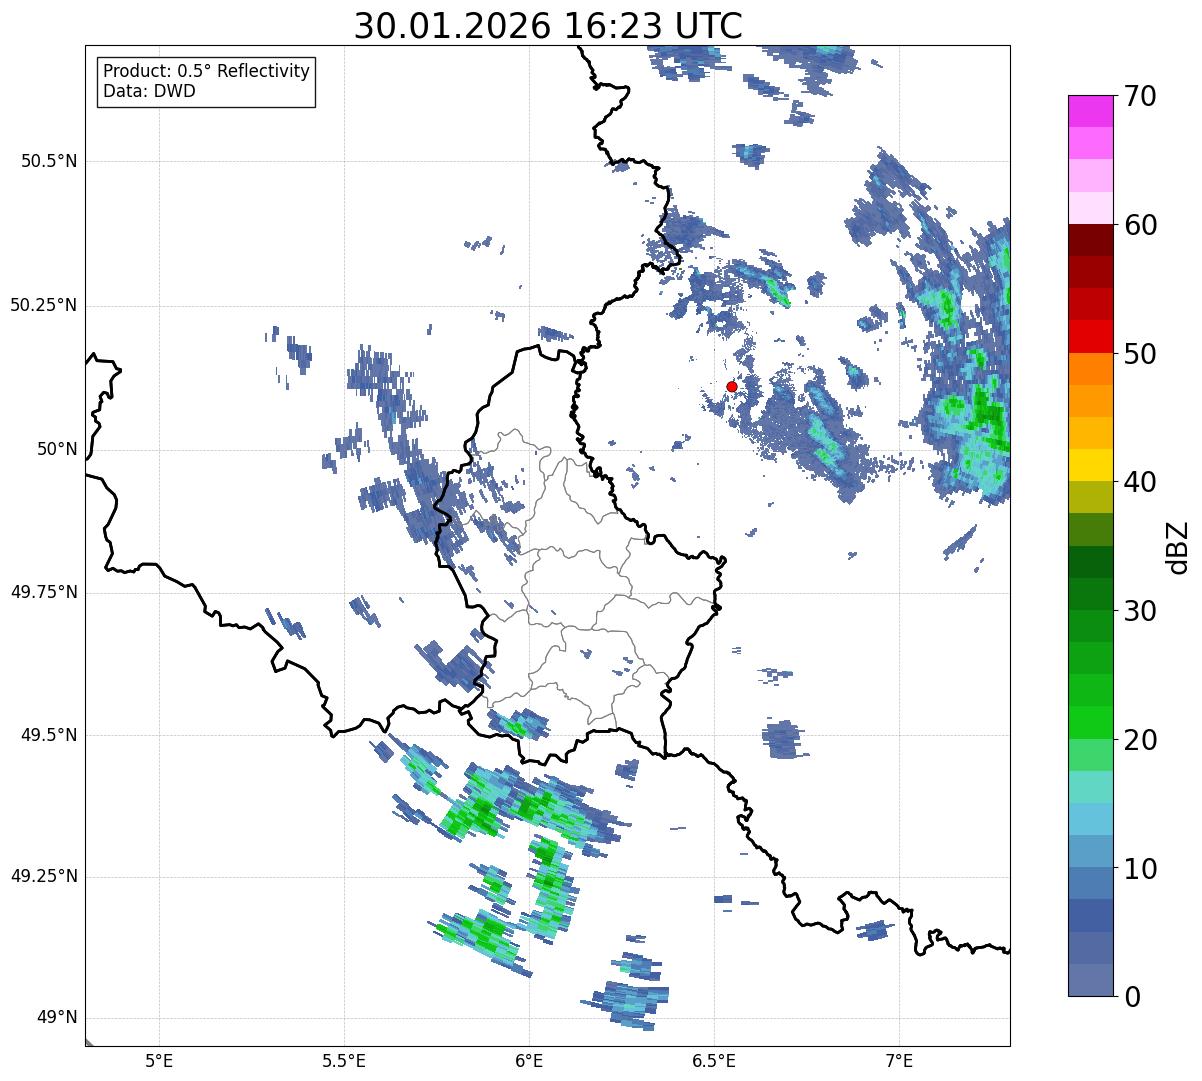Click the '50°N' latitude label
Image resolution: width=1202 pixels, height=1081 pixels.
[x=57, y=449]
